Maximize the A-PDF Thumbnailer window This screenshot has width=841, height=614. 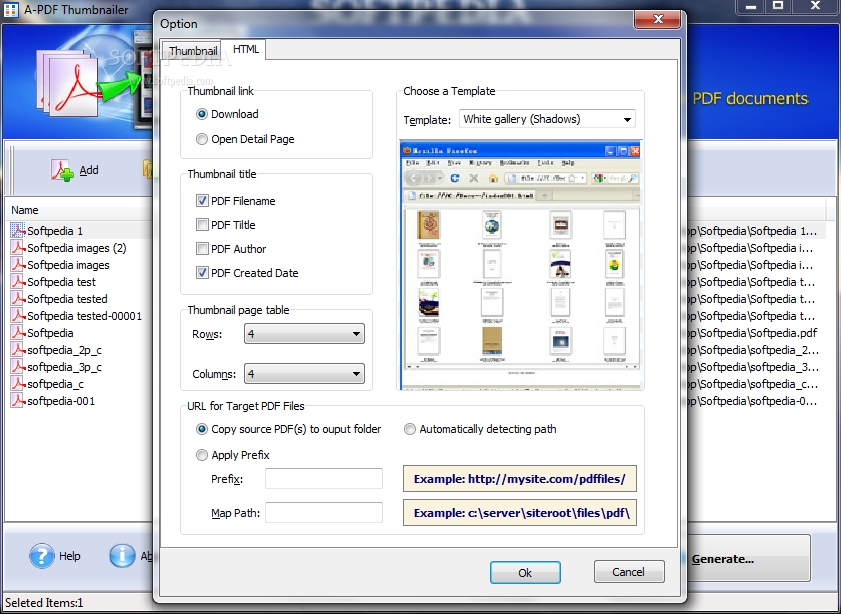(x=778, y=6)
